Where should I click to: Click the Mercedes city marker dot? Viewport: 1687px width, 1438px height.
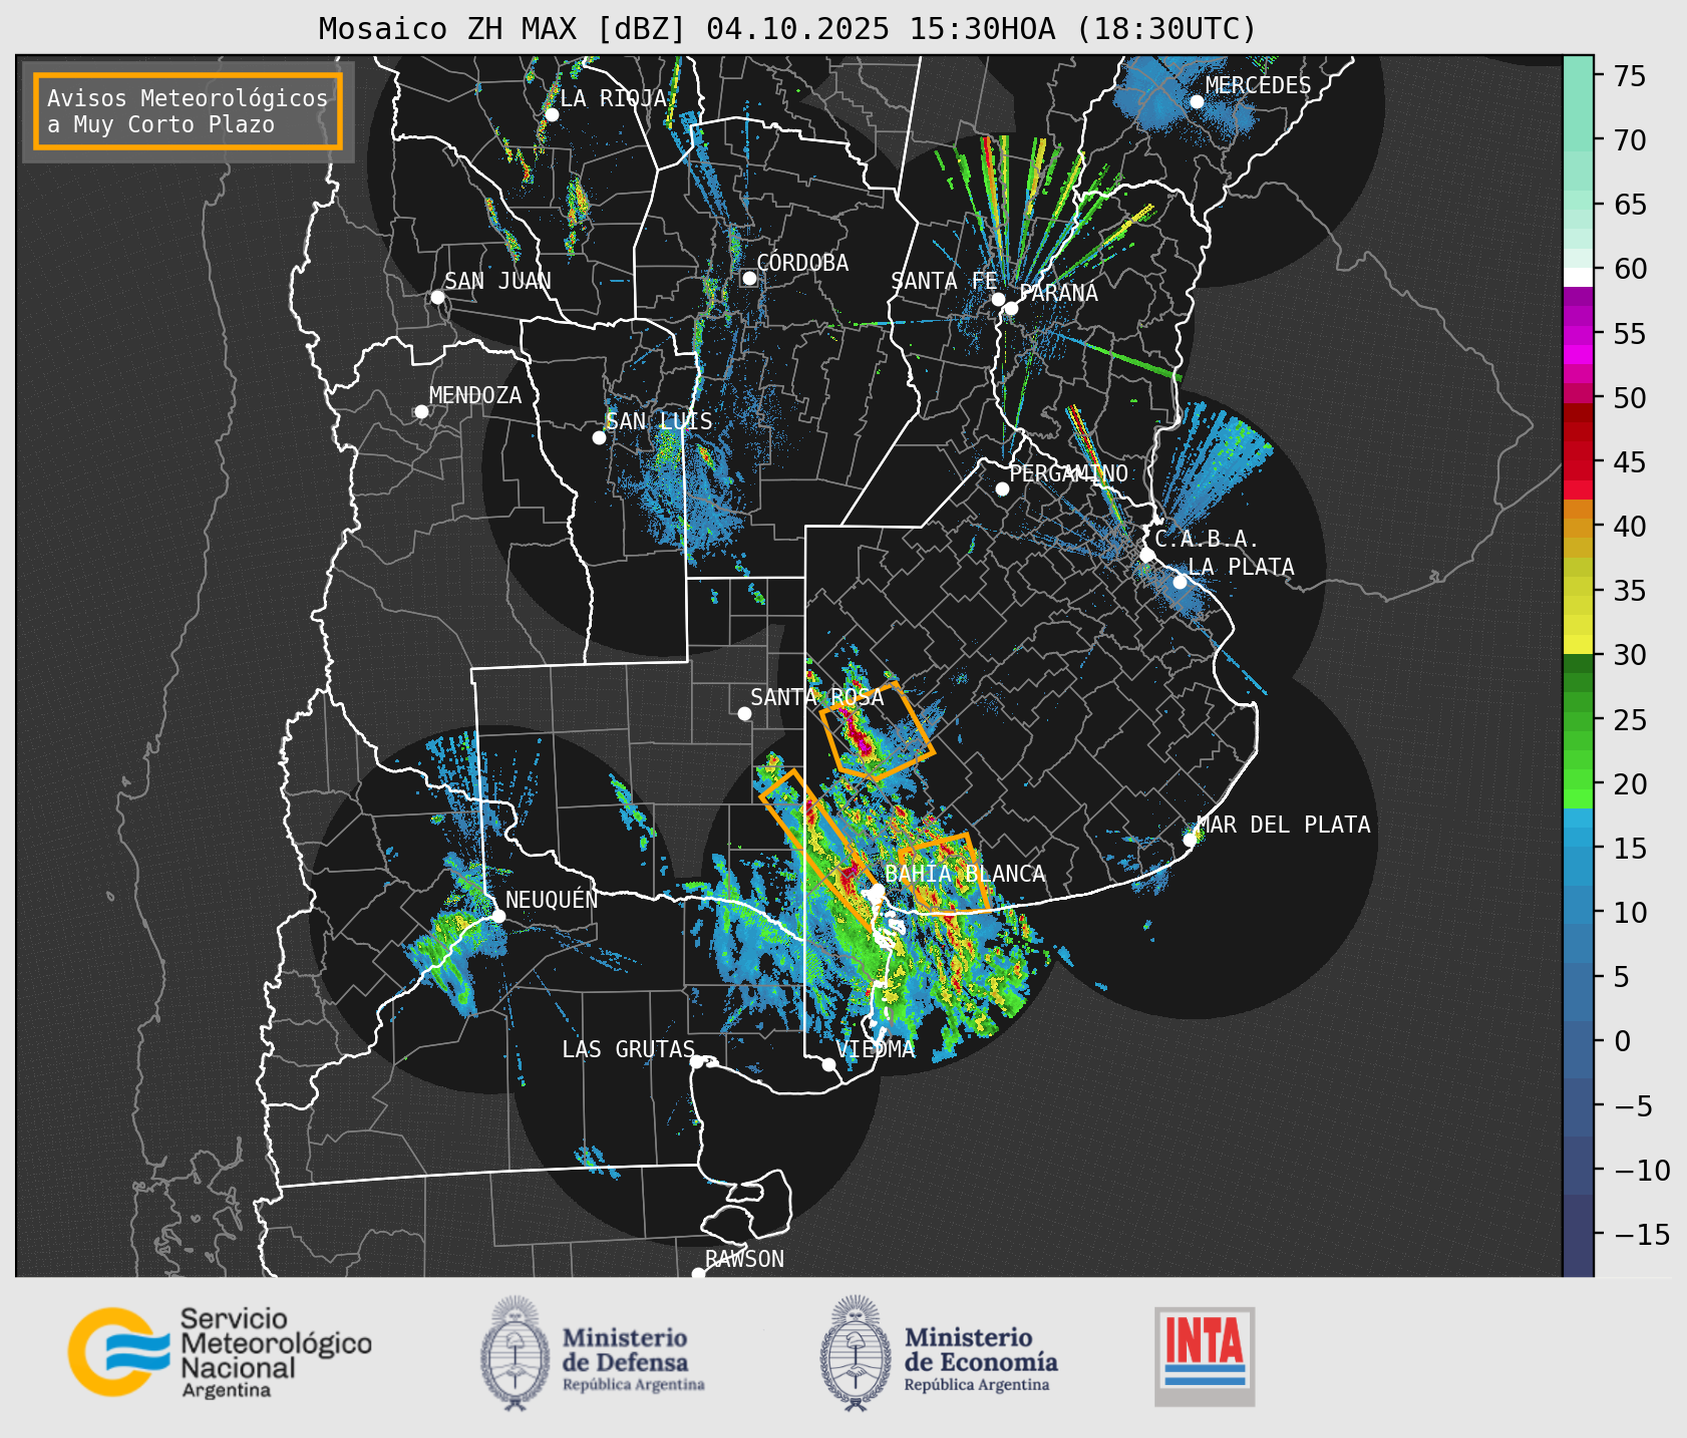(x=1196, y=102)
